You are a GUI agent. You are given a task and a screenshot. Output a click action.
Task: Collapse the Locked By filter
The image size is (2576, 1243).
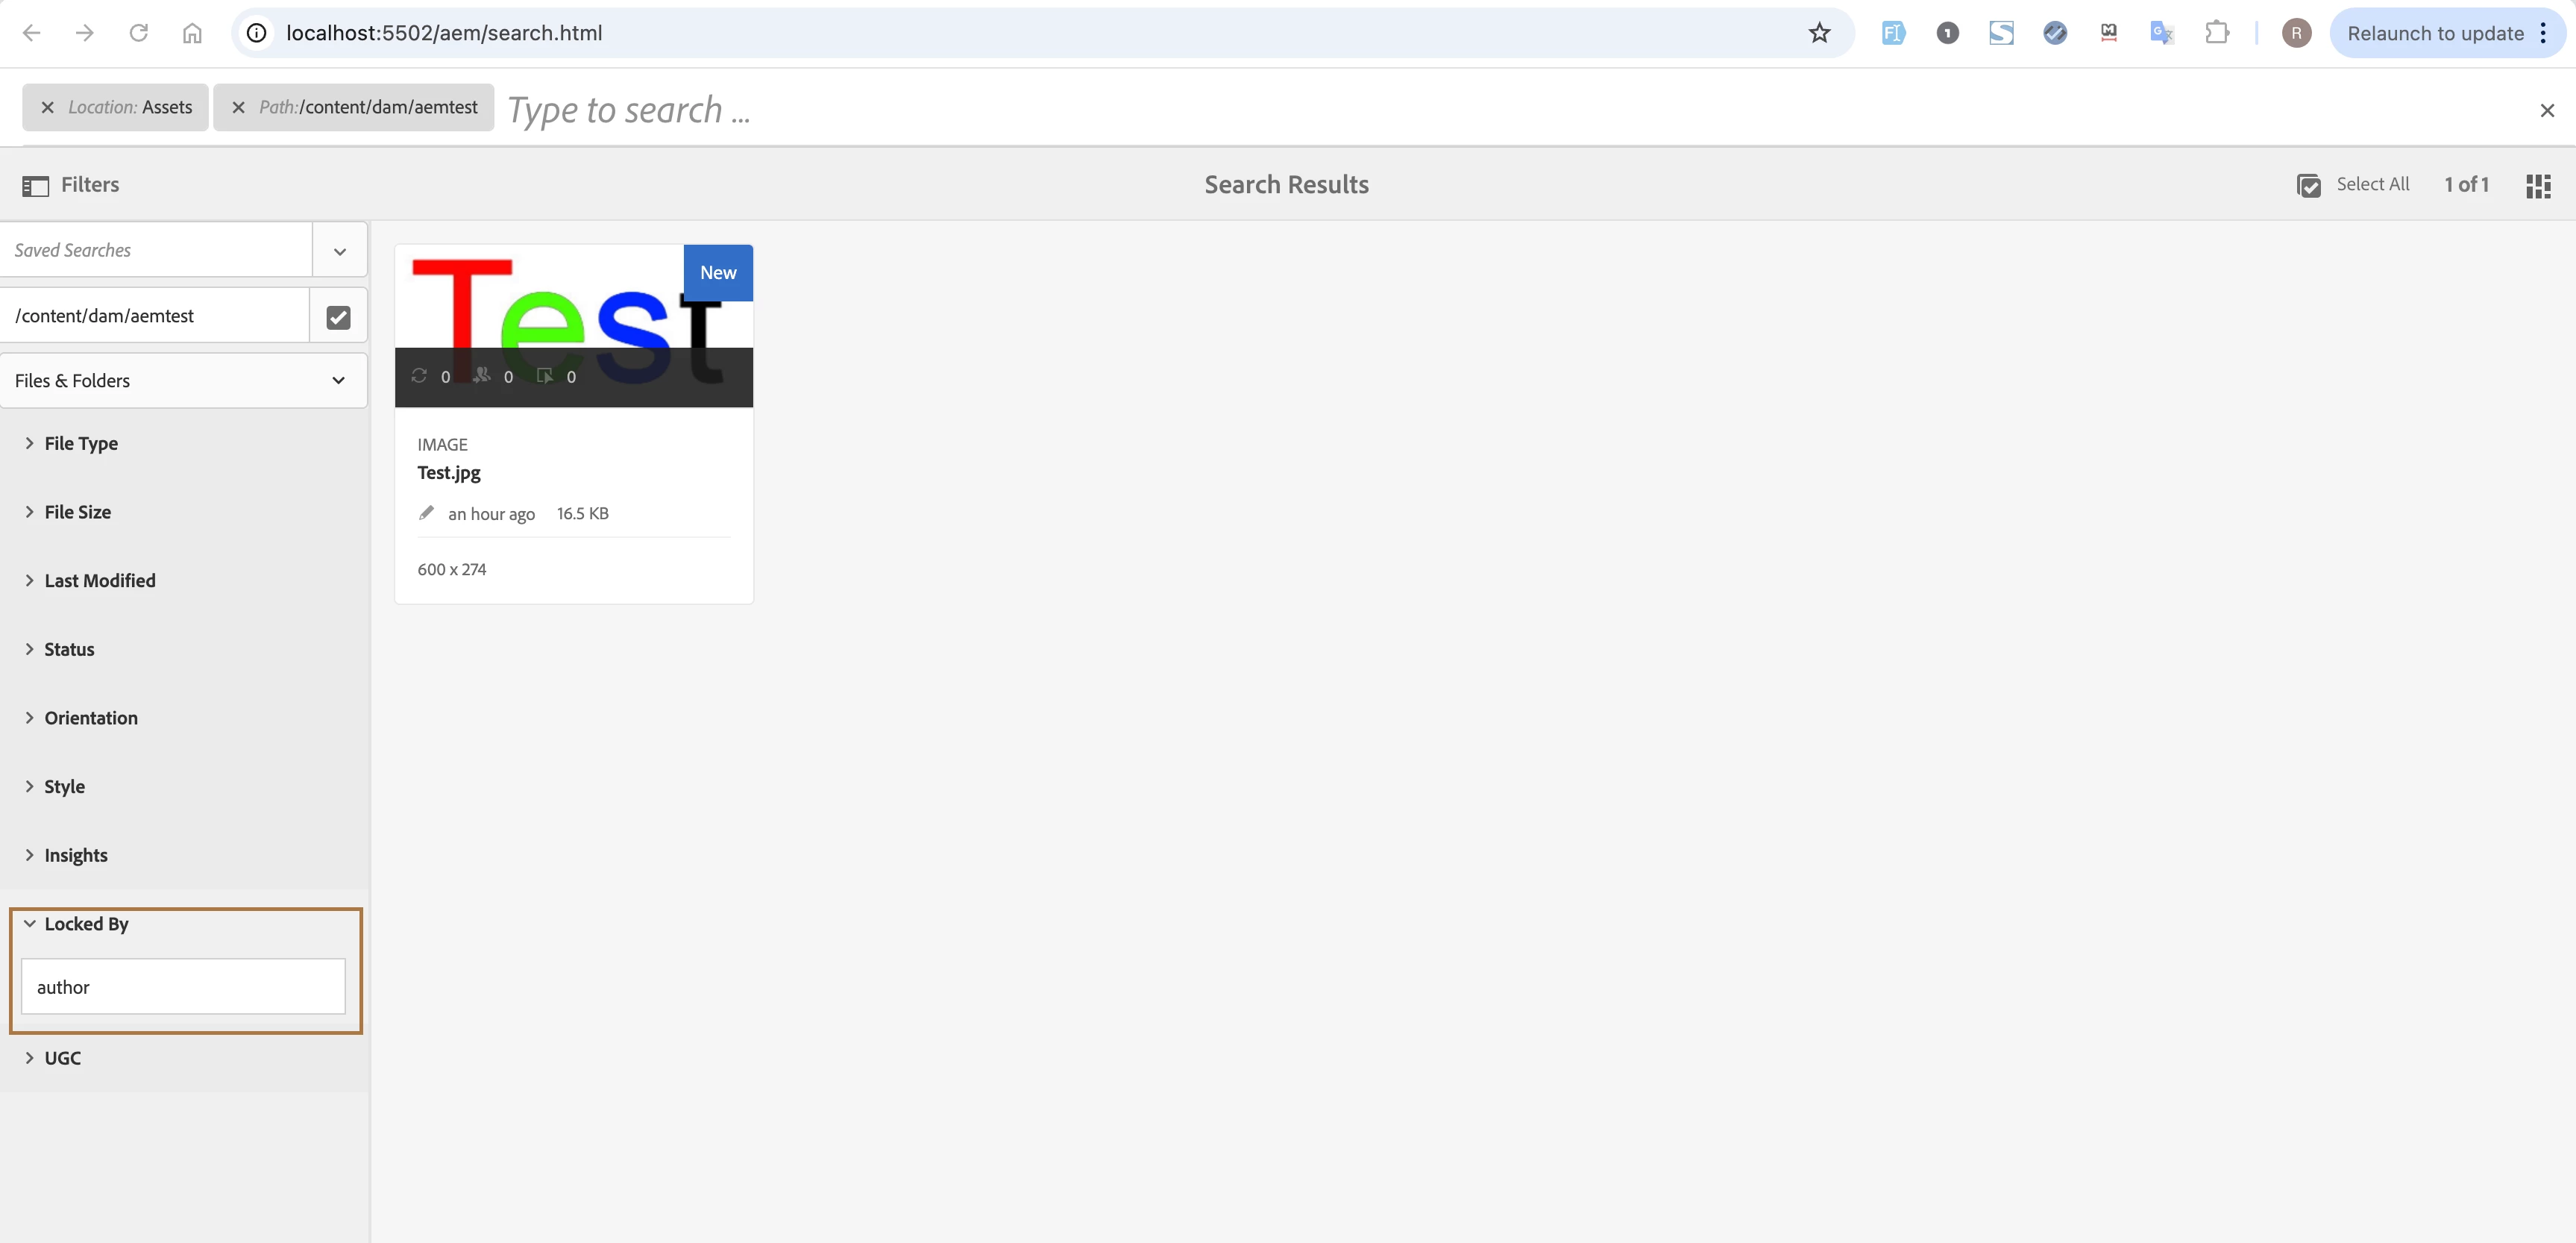86,923
